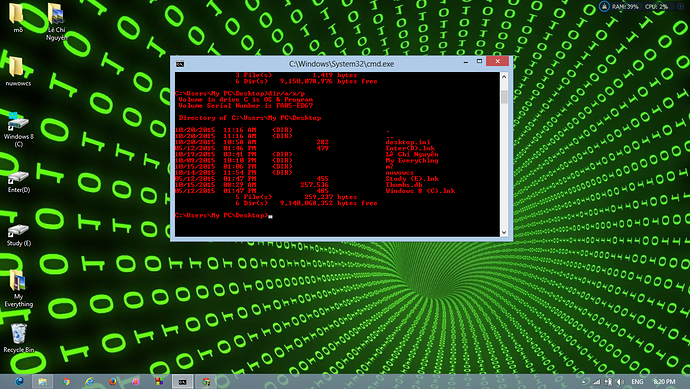Open the 8:20 PM clock
This screenshot has height=389, width=690.
coord(664,382)
